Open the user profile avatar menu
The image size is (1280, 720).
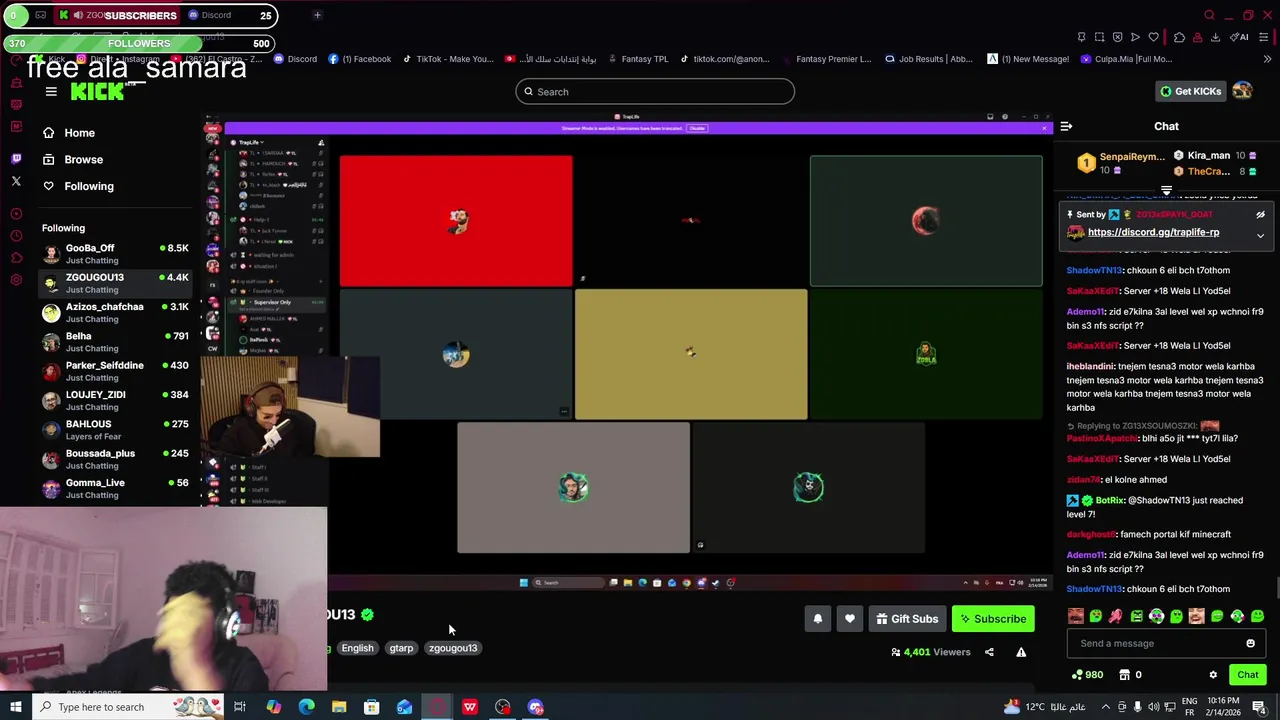click(x=1242, y=91)
